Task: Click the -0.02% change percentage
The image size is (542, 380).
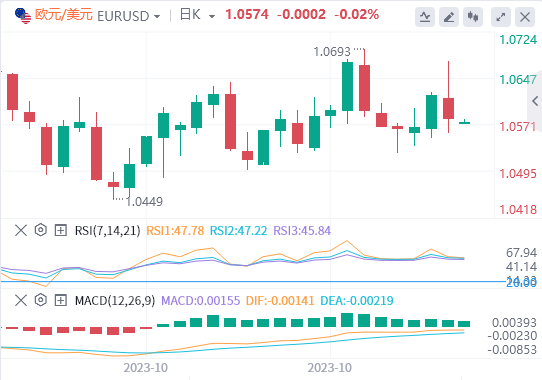Action: 356,15
